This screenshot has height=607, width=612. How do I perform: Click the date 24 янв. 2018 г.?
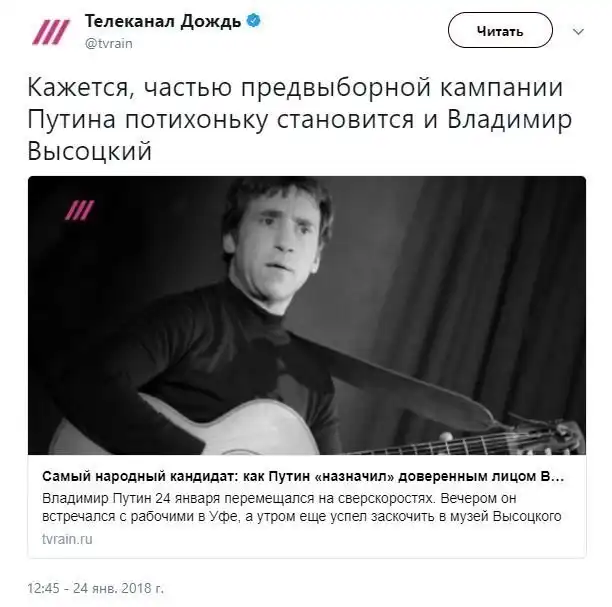pos(119,588)
